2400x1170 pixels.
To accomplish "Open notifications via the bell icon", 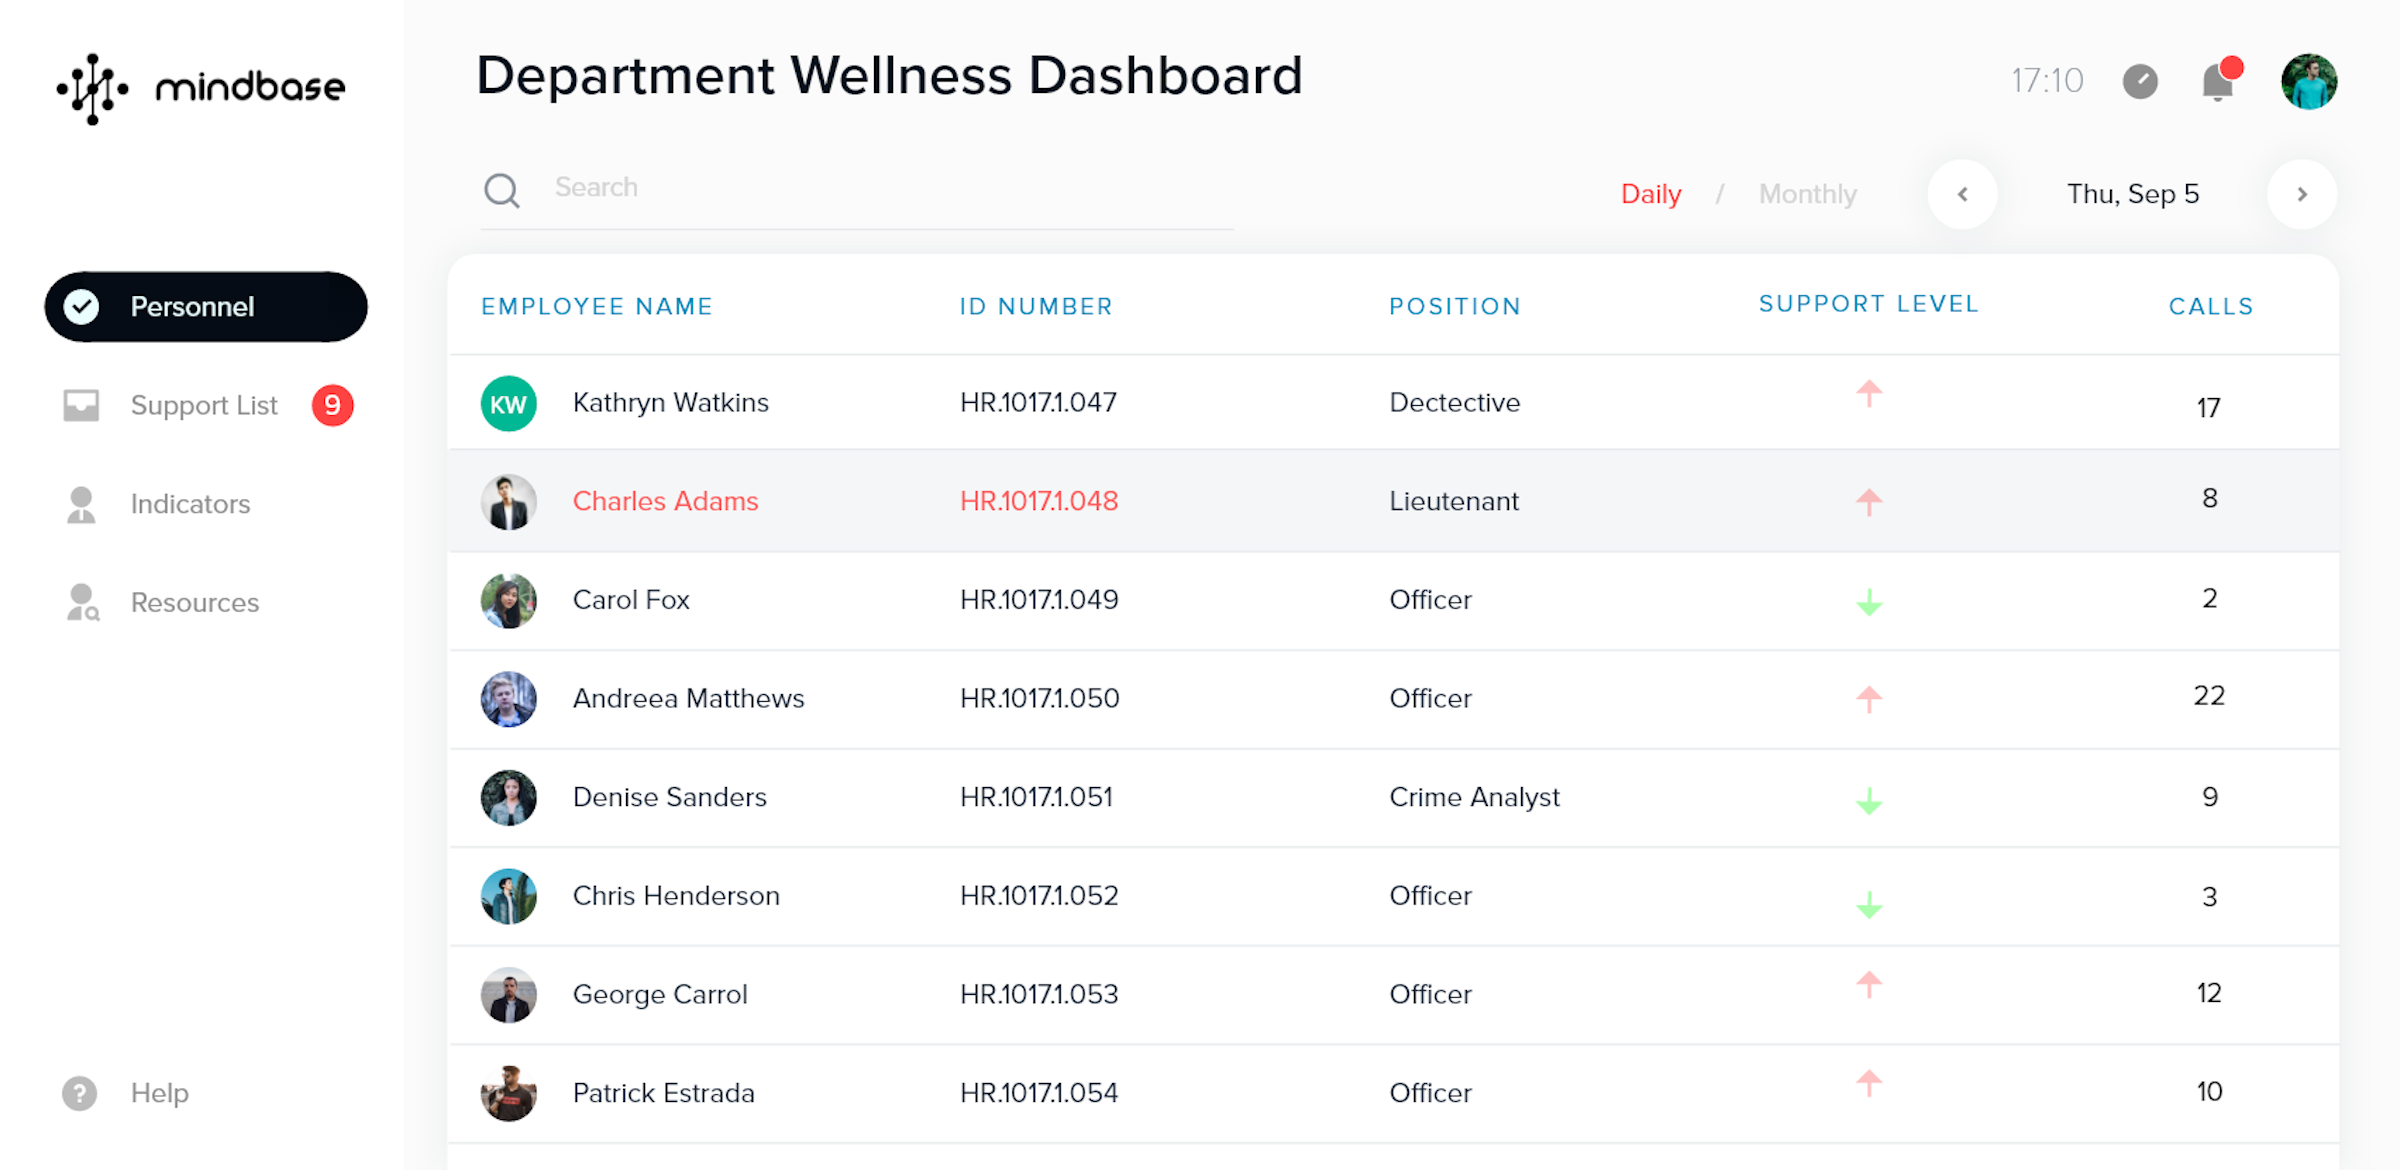I will coord(2220,83).
